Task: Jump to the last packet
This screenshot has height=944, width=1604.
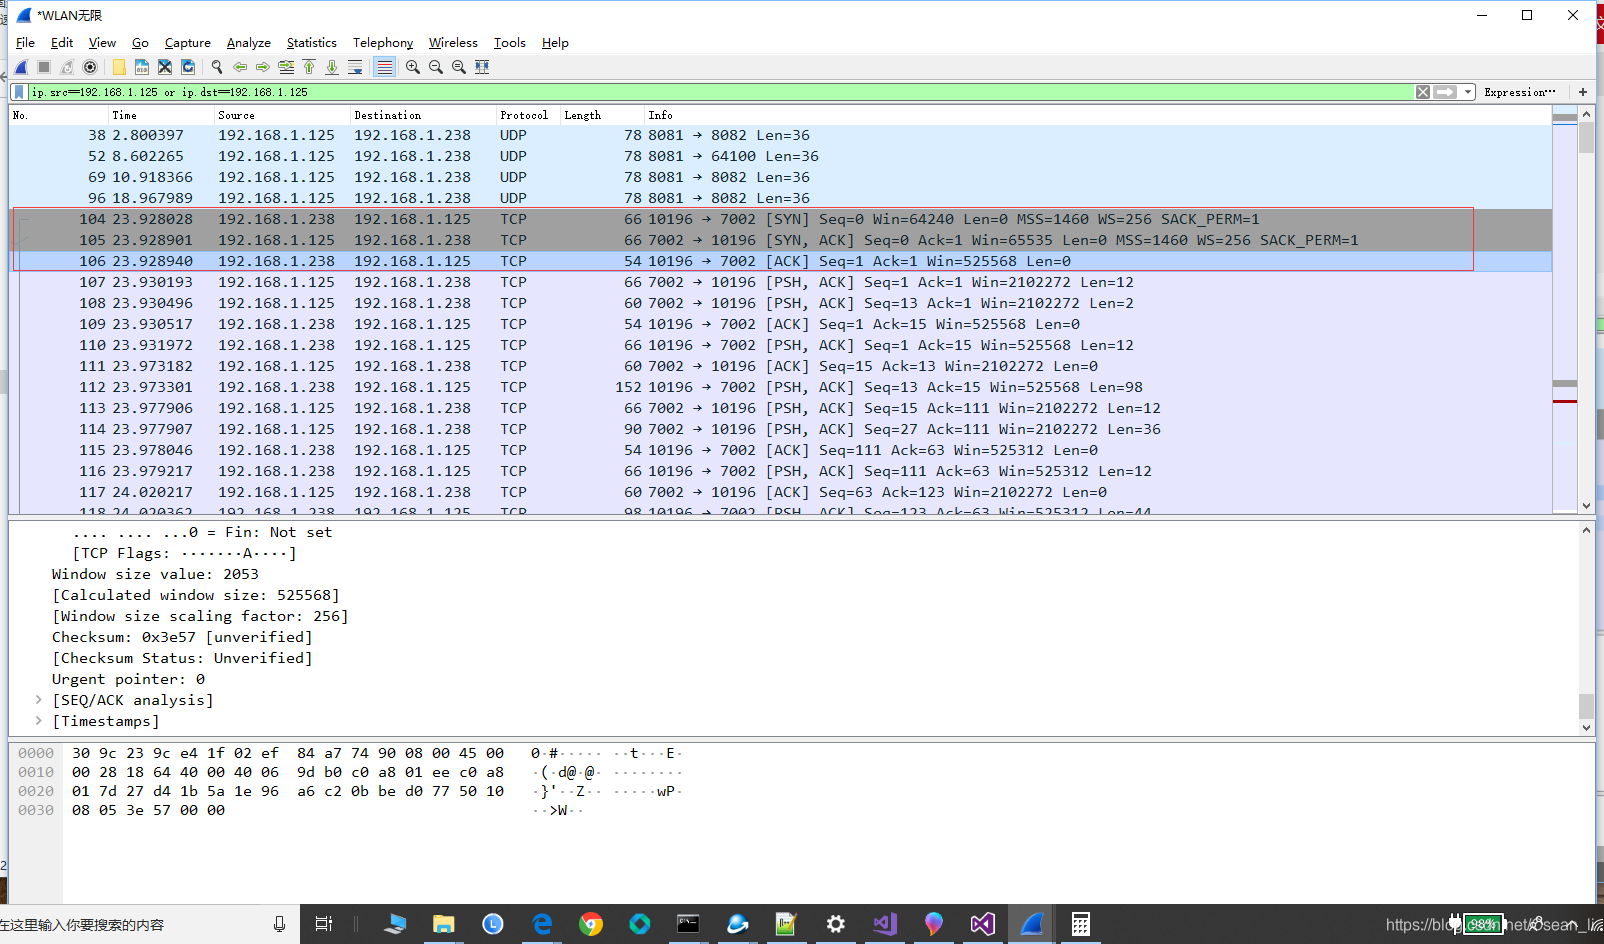Action: click(332, 67)
